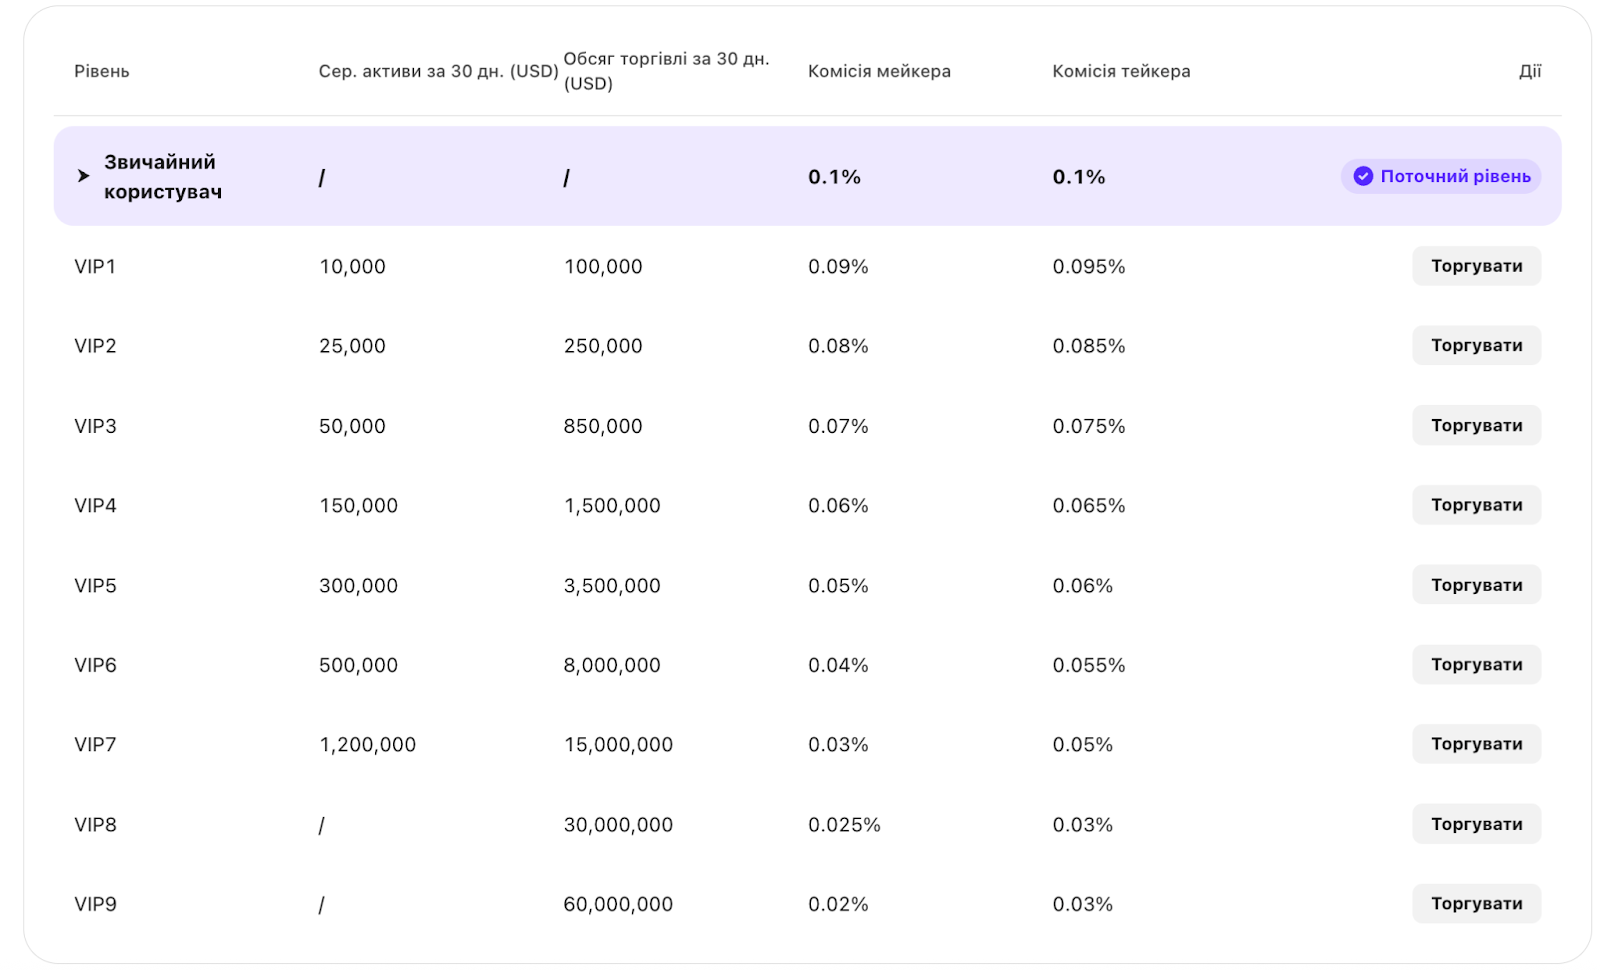Select the 30,000,000 trading volume for VIP8
Screen dimensions: 1600x970
click(x=618, y=825)
